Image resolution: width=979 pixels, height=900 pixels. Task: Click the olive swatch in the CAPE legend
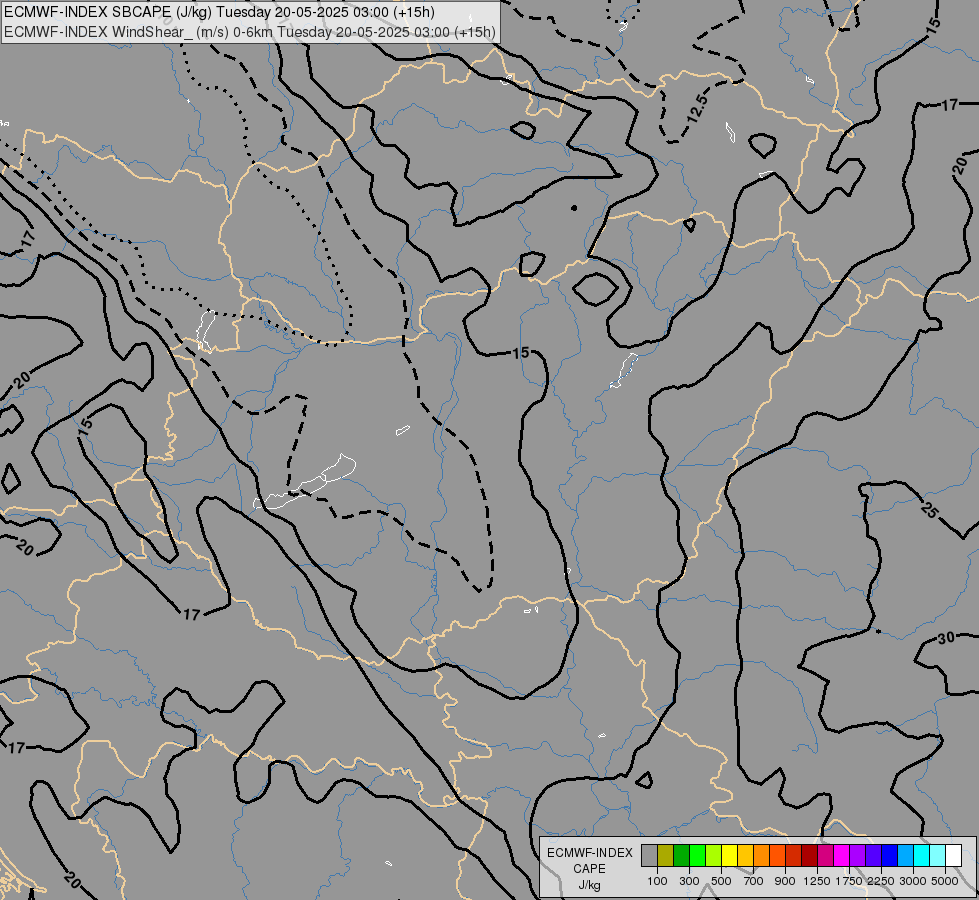click(x=666, y=856)
